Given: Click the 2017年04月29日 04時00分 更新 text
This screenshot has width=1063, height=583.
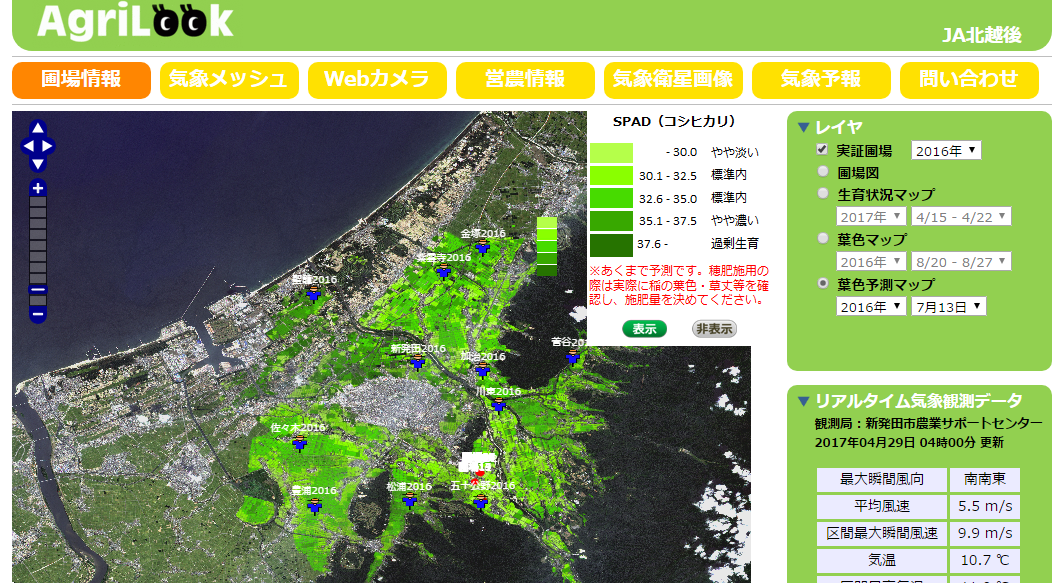Looking at the screenshot, I should [x=909, y=443].
